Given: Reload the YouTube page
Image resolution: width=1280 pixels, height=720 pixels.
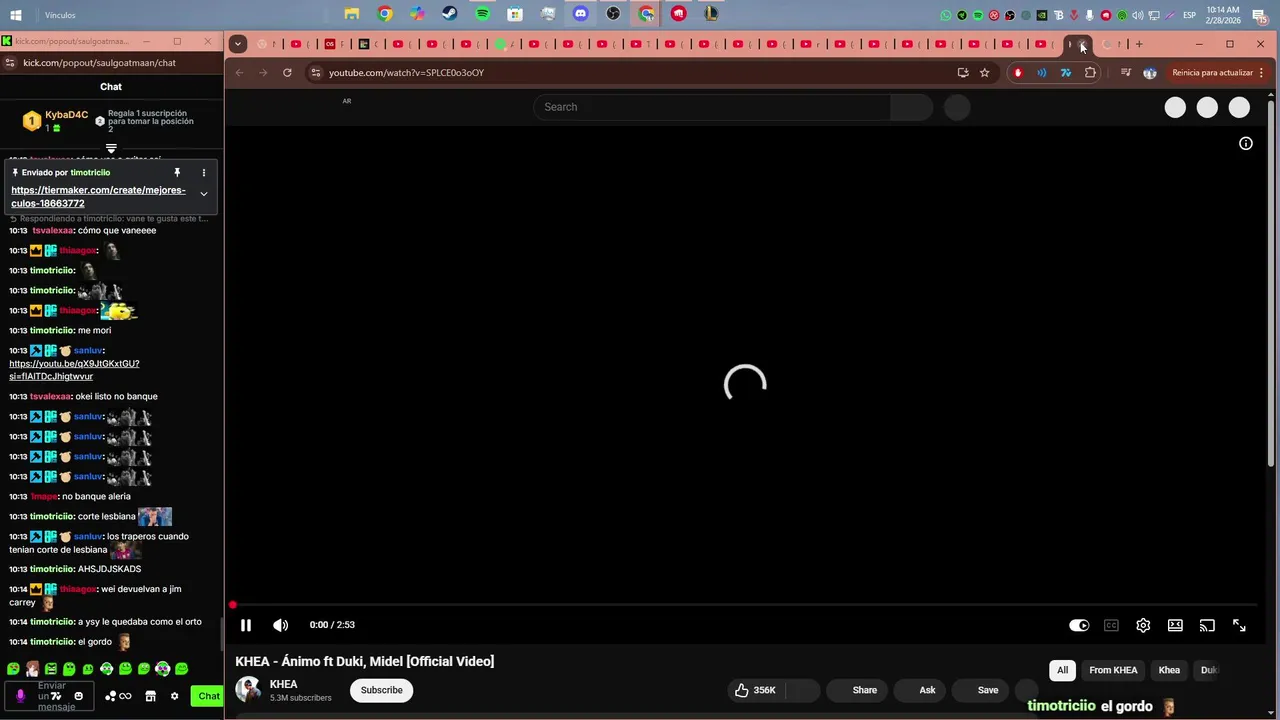Looking at the screenshot, I should (x=287, y=73).
